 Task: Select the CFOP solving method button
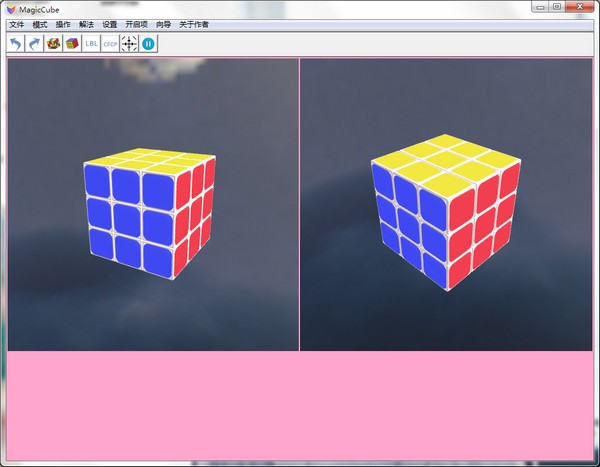111,44
